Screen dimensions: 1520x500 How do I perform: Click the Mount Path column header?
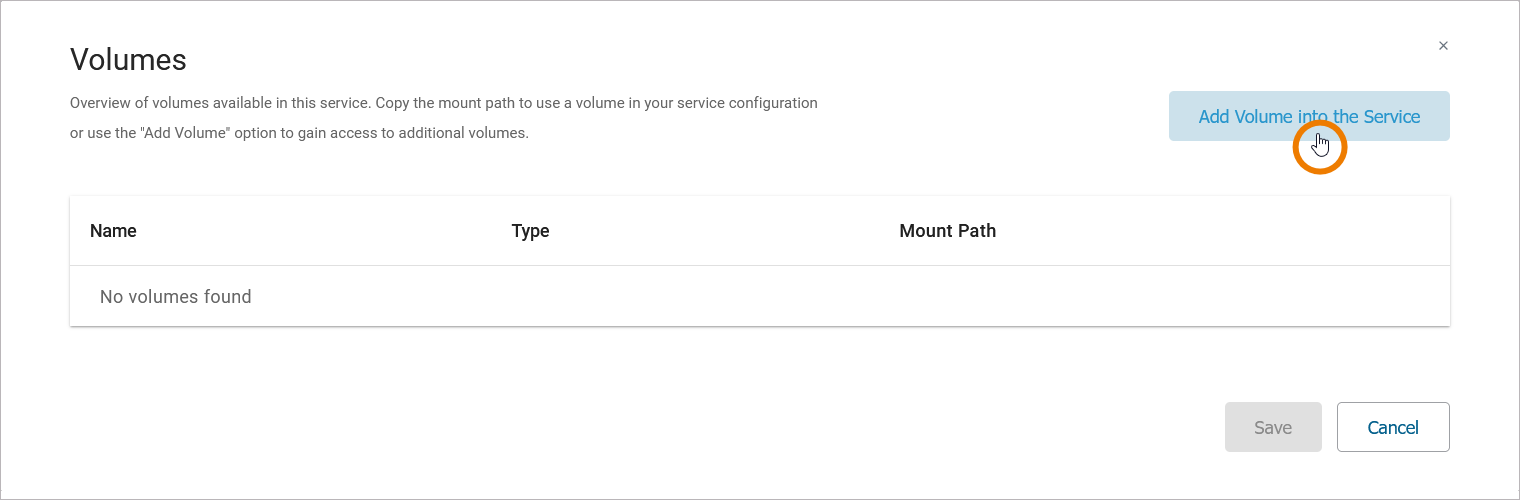coord(947,231)
